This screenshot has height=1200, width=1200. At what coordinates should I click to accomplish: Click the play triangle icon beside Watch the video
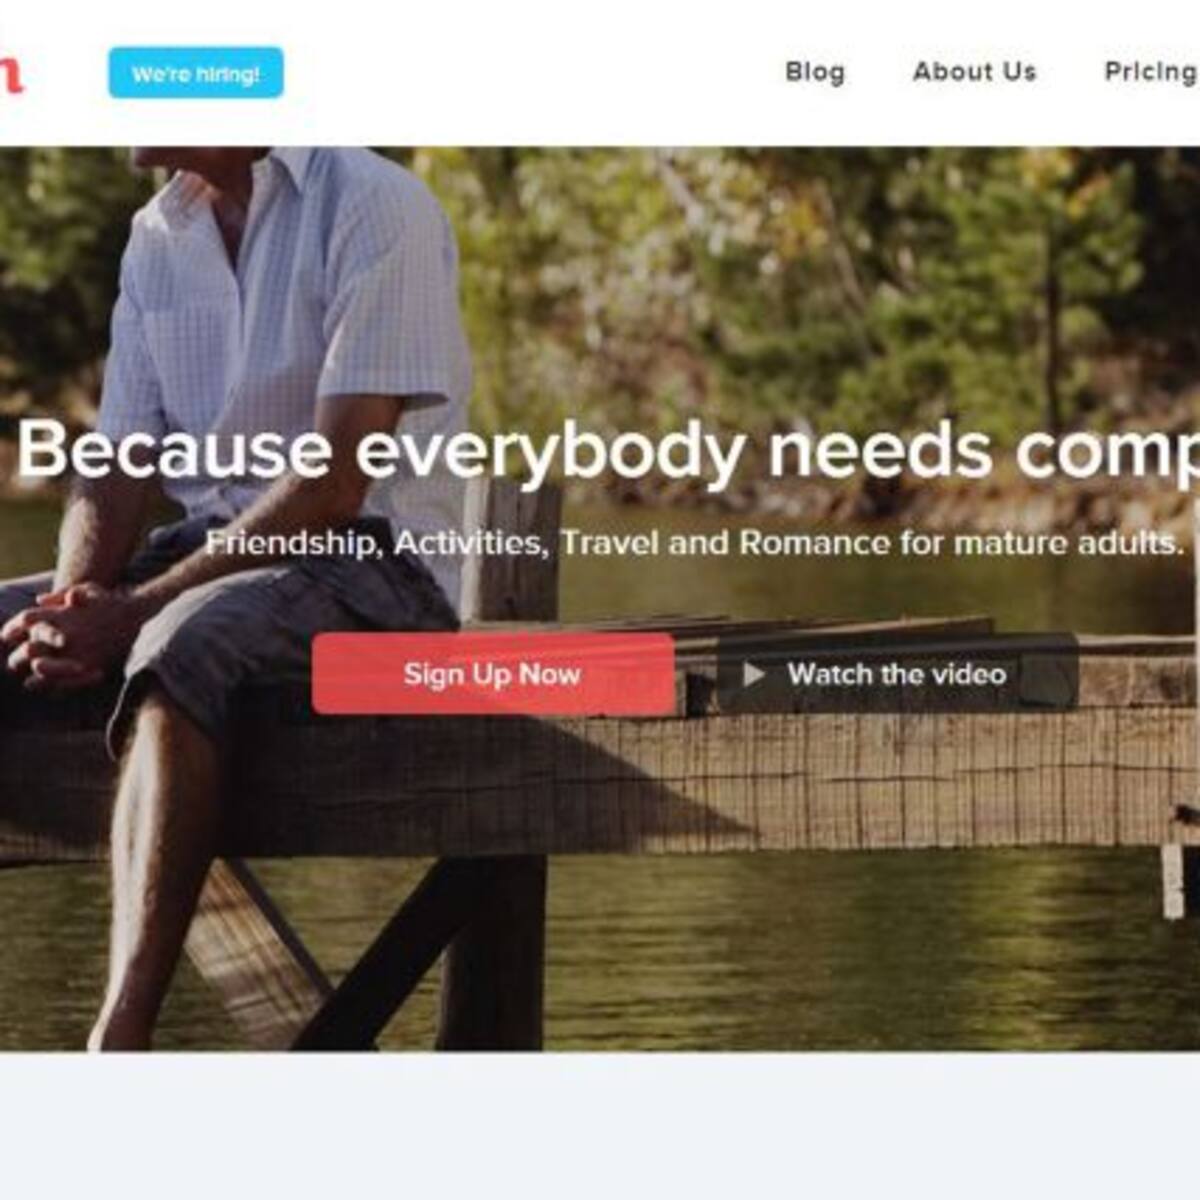754,674
